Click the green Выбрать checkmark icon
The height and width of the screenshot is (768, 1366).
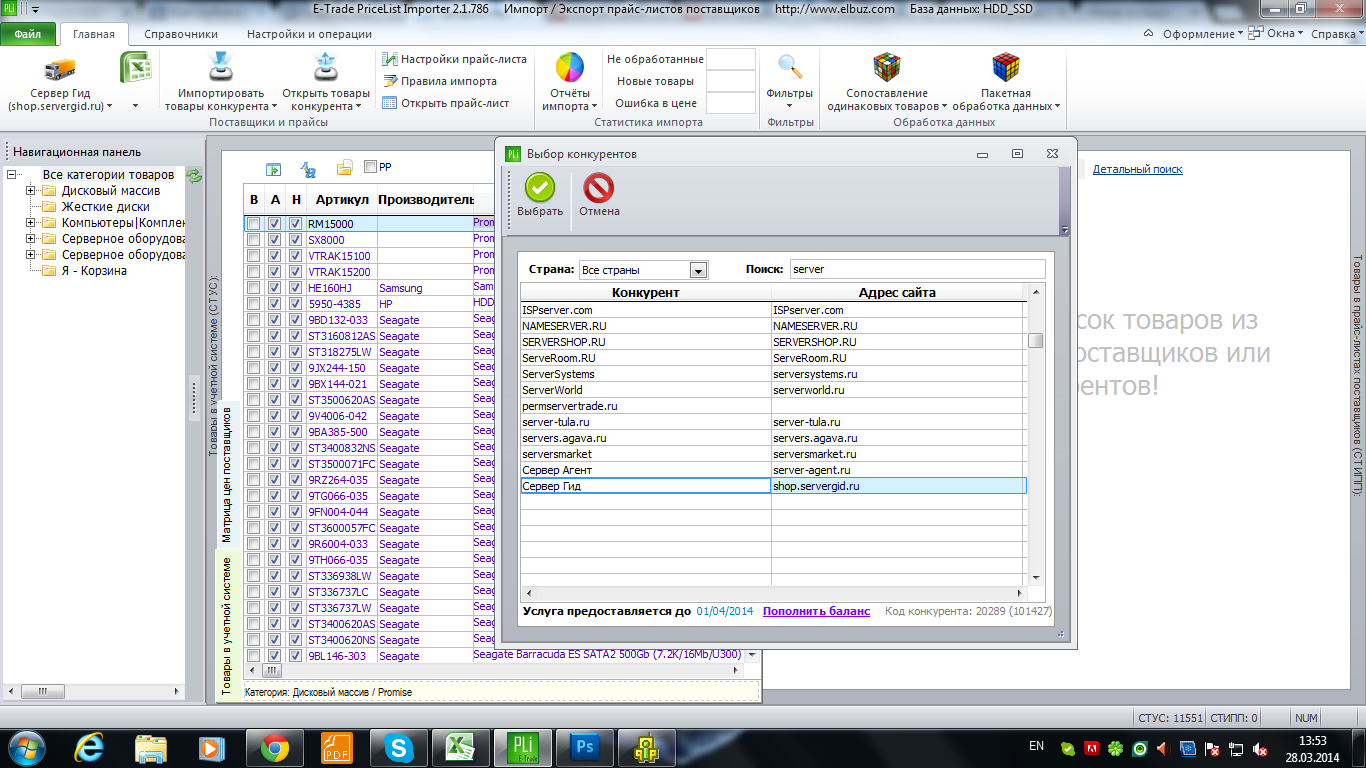[540, 188]
